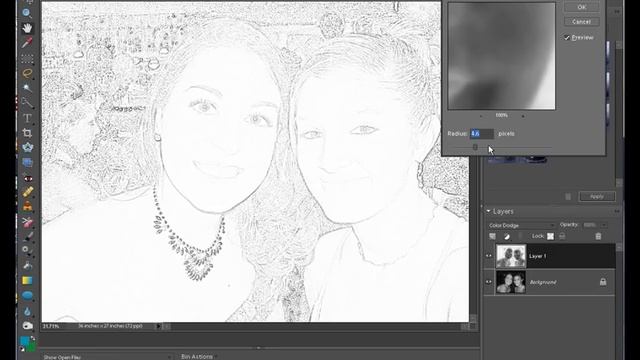This screenshot has height=360, width=640.
Task: Select the Crop tool
Action: (x=27, y=133)
